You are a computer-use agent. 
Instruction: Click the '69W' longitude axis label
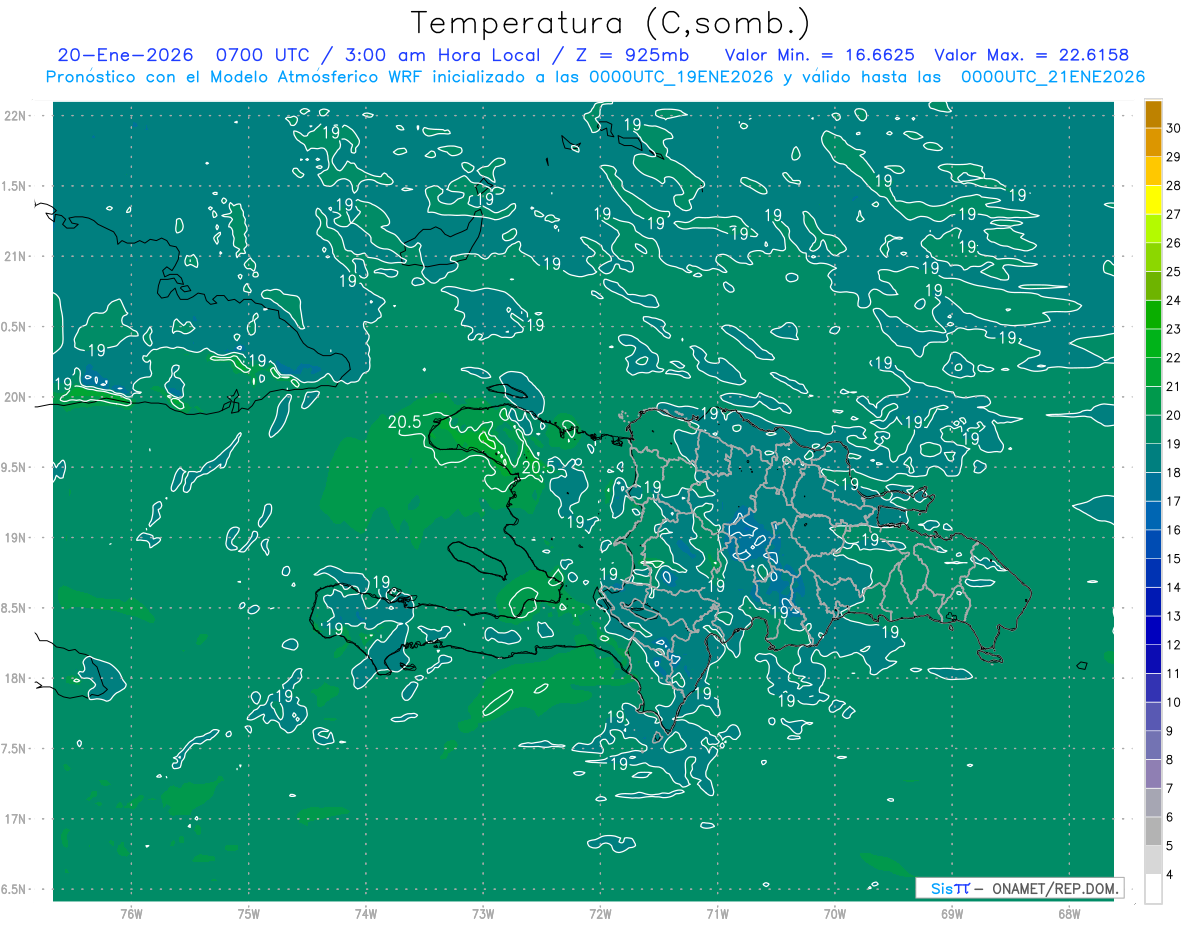point(952,914)
